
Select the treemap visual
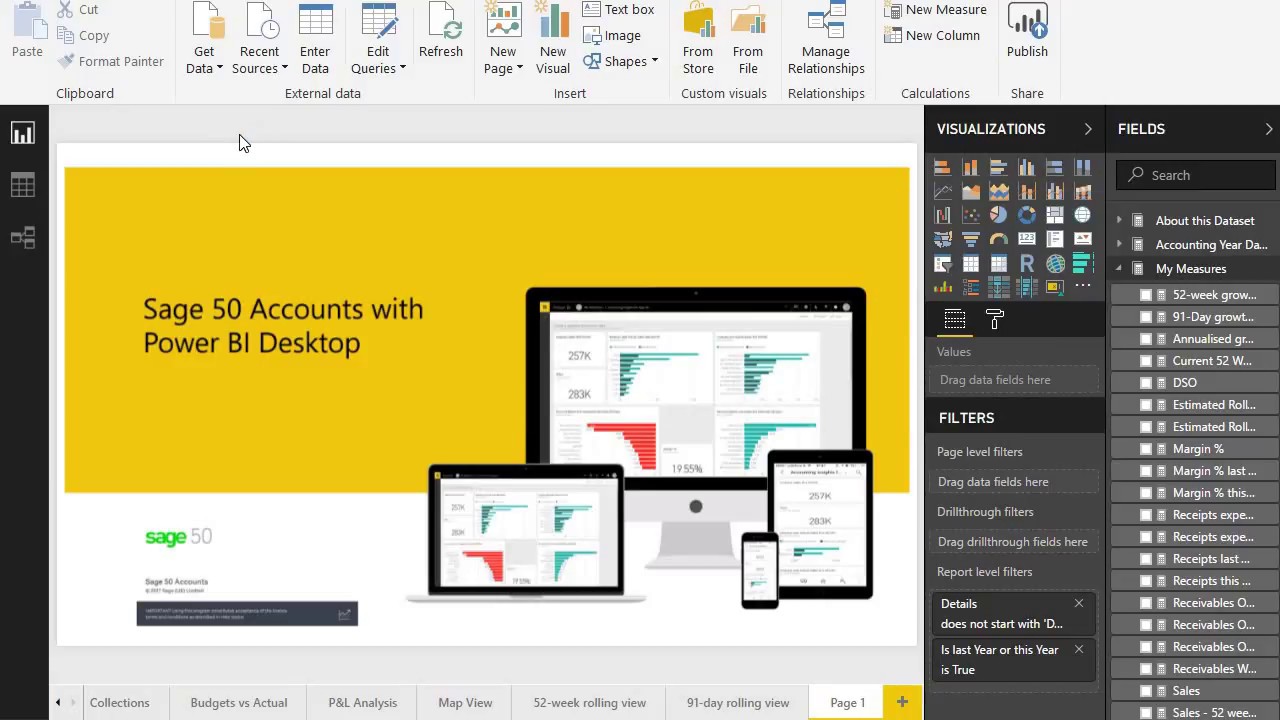pos(1055,215)
